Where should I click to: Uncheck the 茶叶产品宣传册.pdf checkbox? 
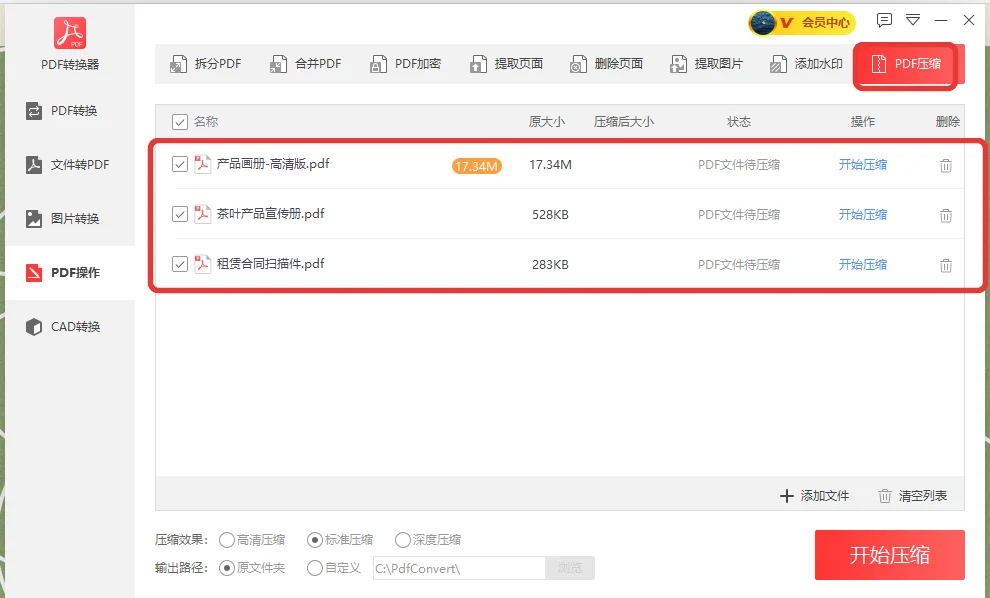[x=180, y=214]
